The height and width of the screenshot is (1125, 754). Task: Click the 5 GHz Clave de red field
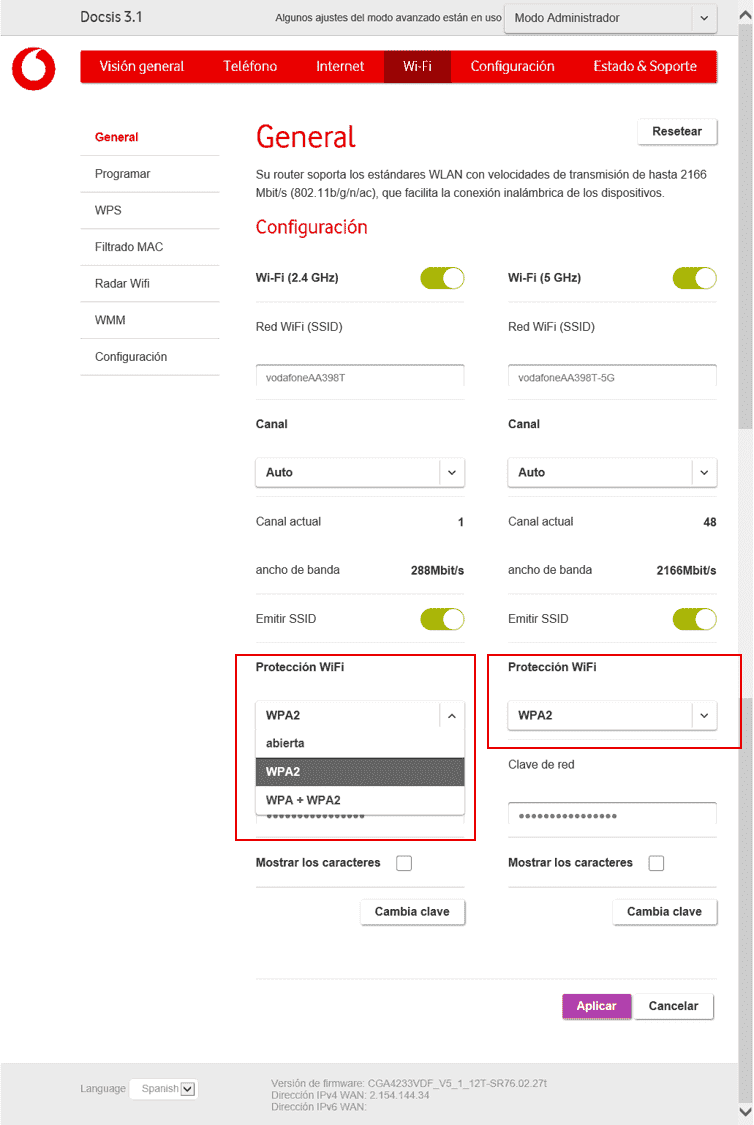[x=612, y=816]
